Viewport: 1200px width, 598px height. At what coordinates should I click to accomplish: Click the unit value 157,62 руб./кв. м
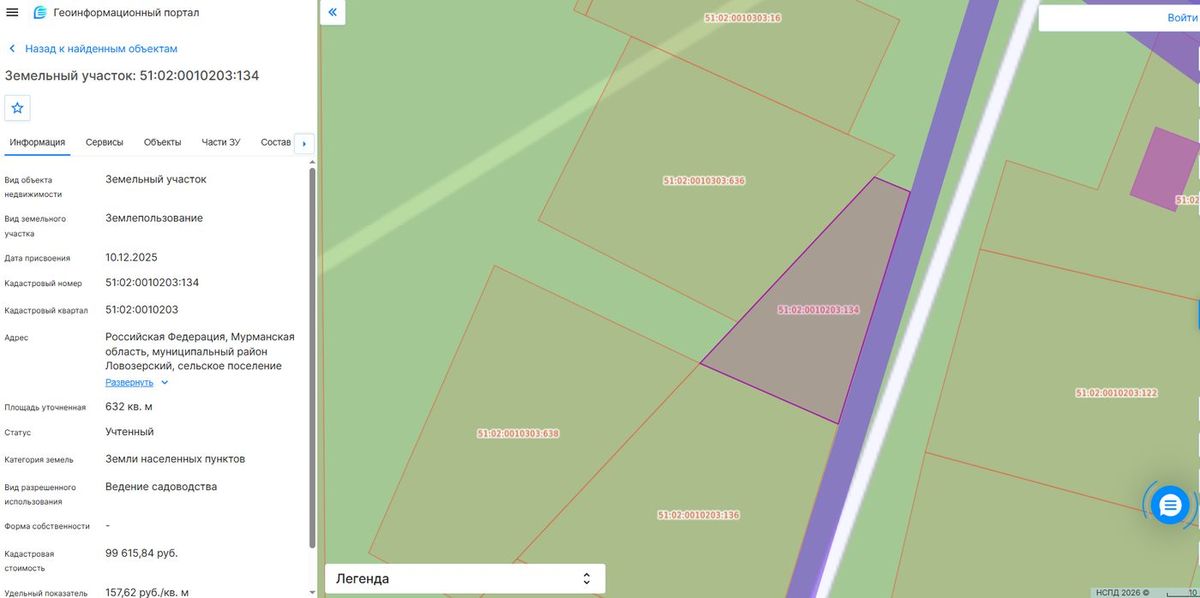pos(147,592)
